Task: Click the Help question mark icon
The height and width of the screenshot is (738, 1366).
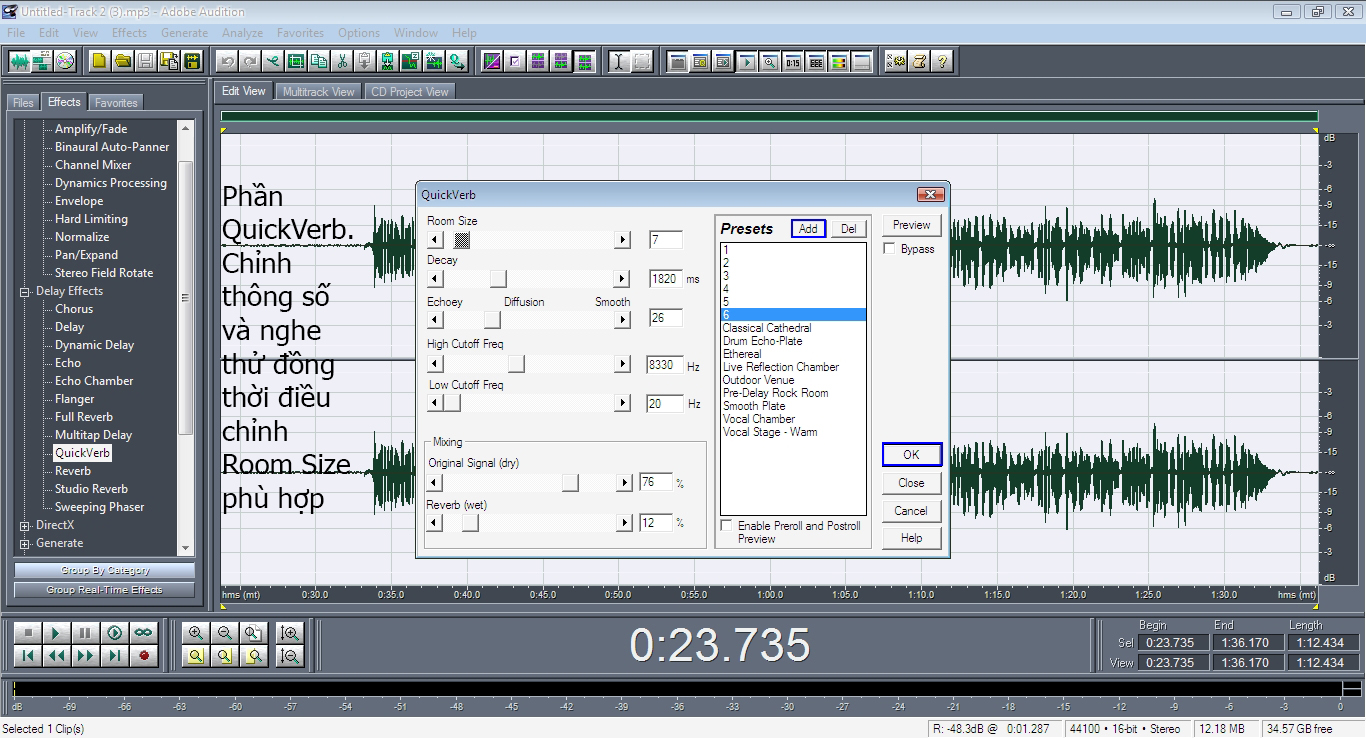Action: pyautogui.click(x=943, y=61)
